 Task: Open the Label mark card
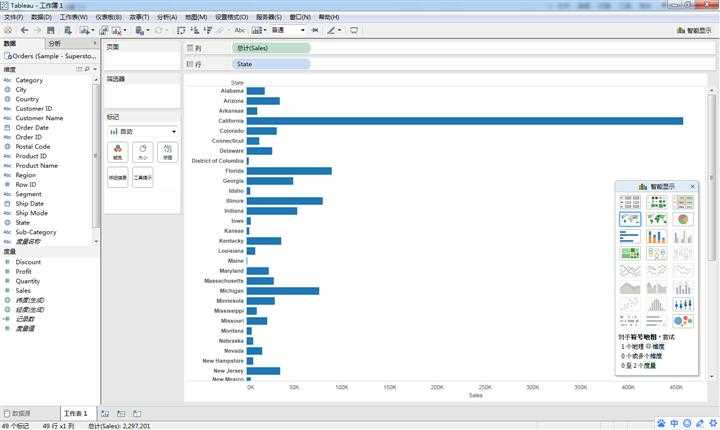(168, 152)
